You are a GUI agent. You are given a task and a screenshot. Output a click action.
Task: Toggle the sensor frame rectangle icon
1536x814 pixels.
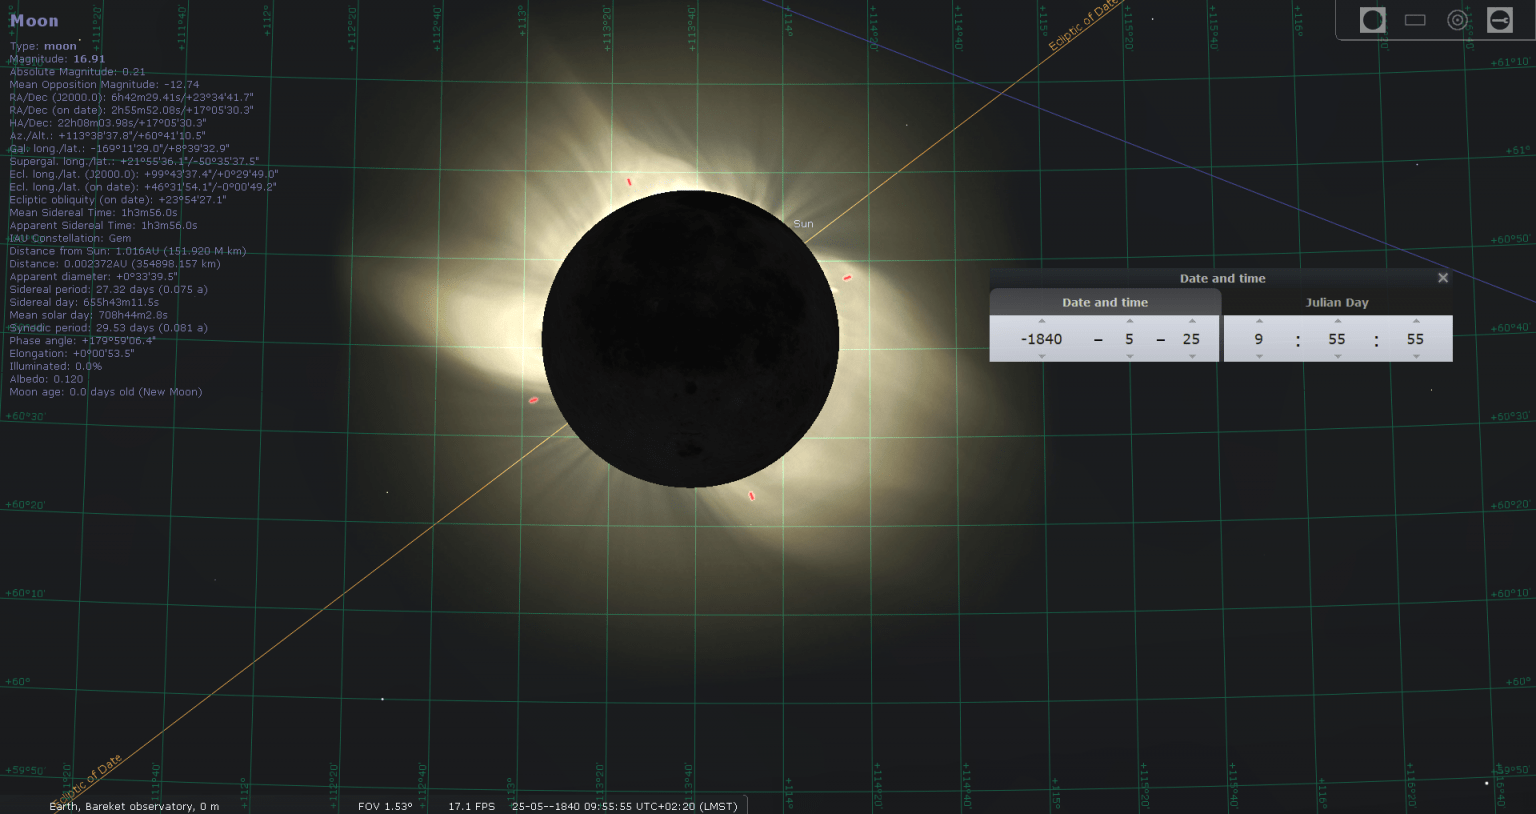click(1415, 20)
